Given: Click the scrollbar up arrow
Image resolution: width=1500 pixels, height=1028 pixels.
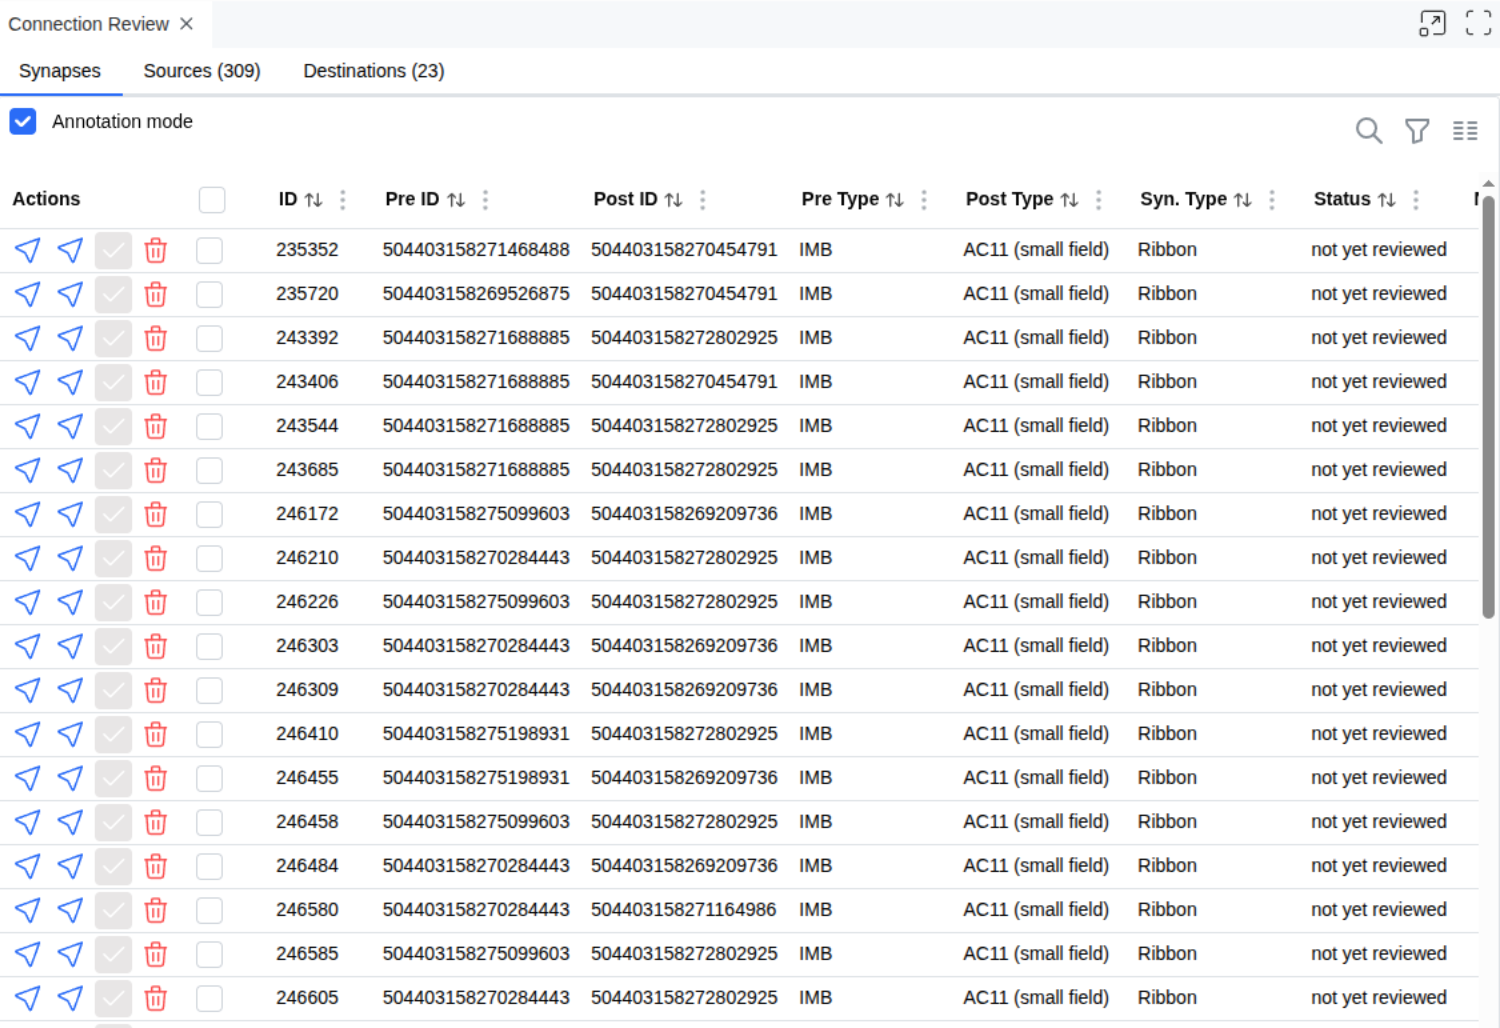Looking at the screenshot, I should tap(1488, 184).
